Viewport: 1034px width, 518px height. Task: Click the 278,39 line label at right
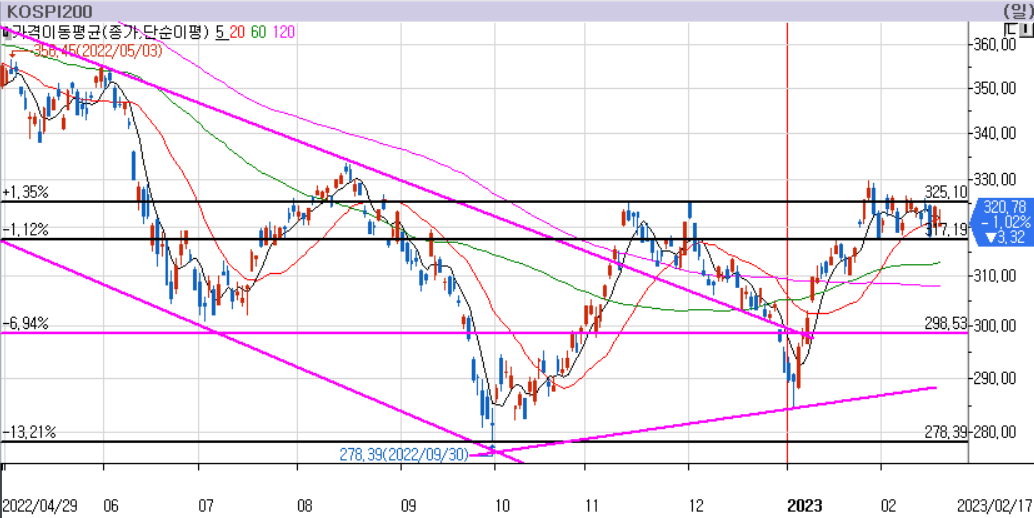pos(945,432)
